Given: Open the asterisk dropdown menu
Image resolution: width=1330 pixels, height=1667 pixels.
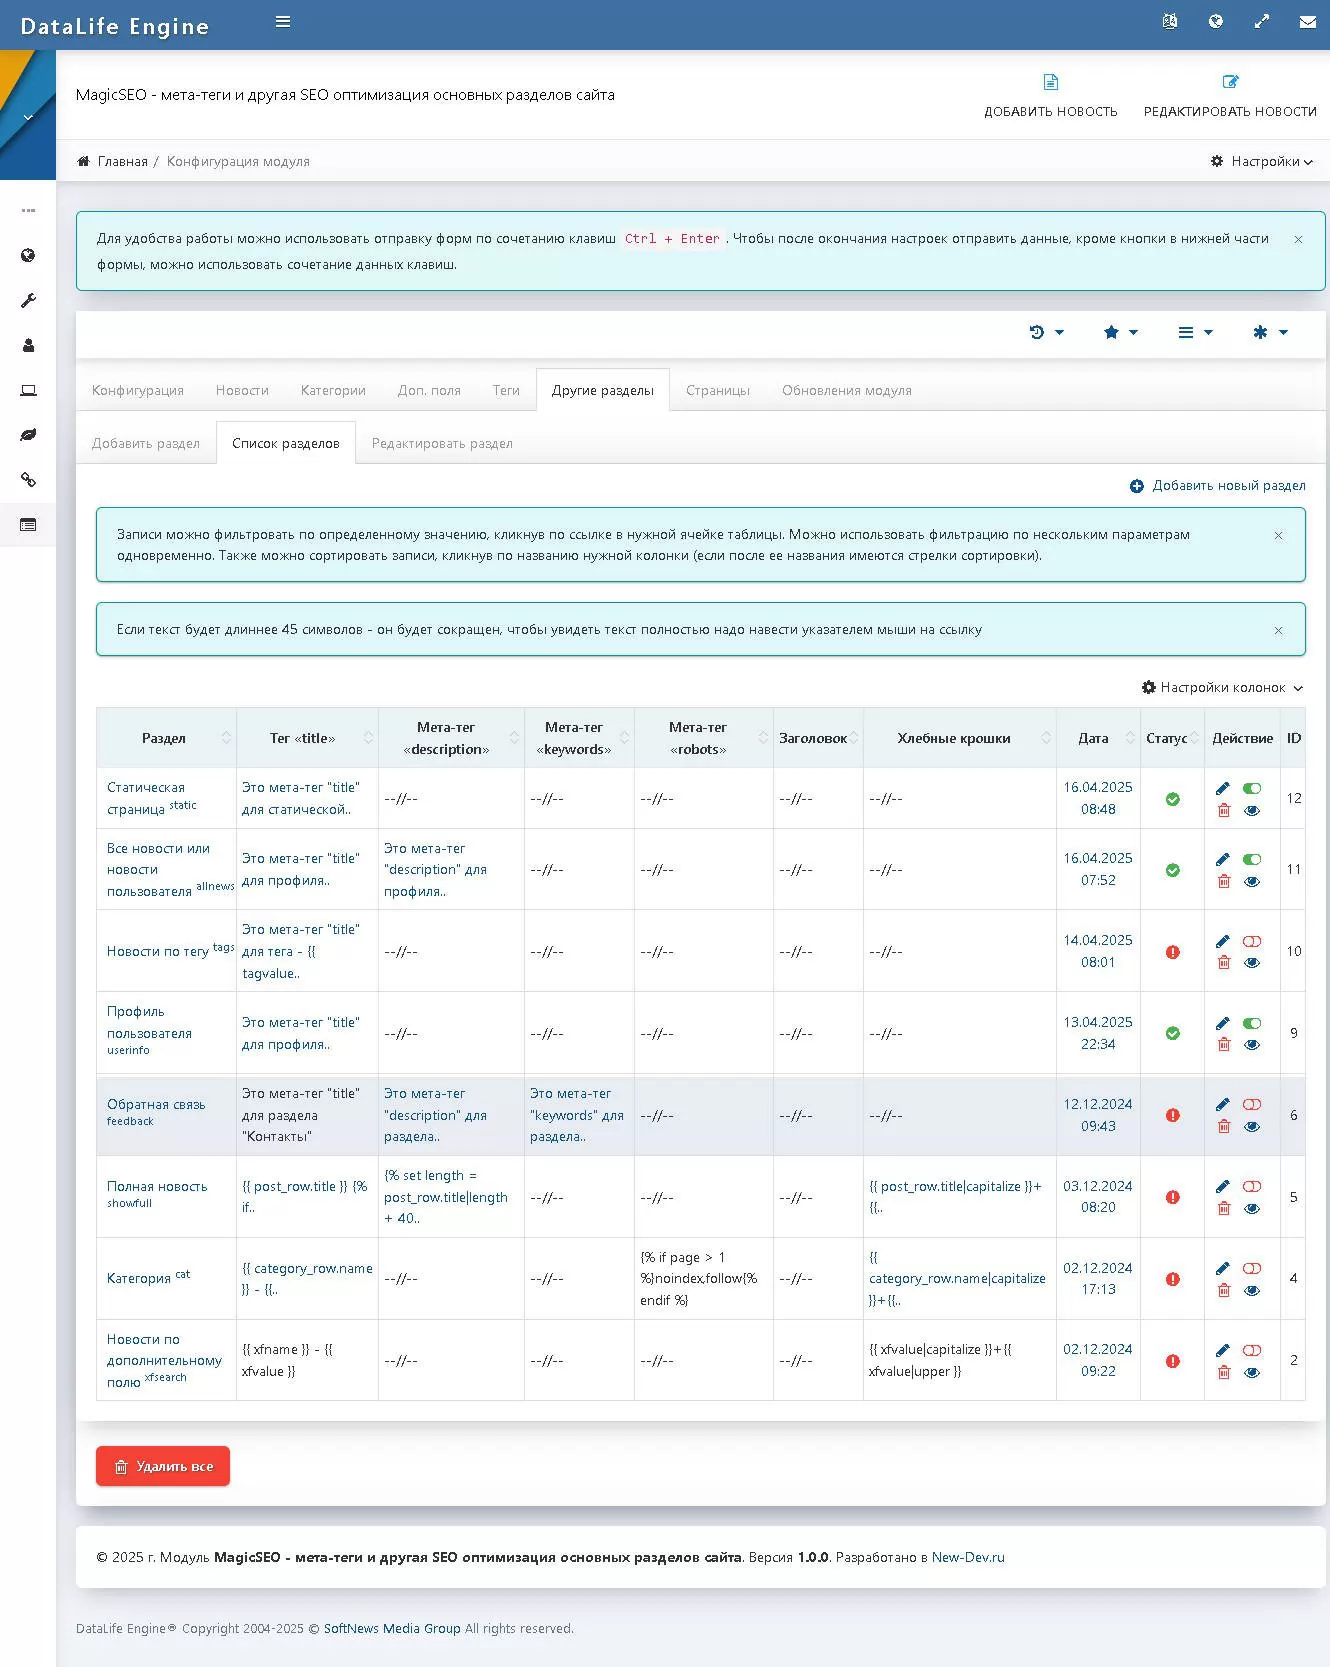Looking at the screenshot, I should point(1270,332).
